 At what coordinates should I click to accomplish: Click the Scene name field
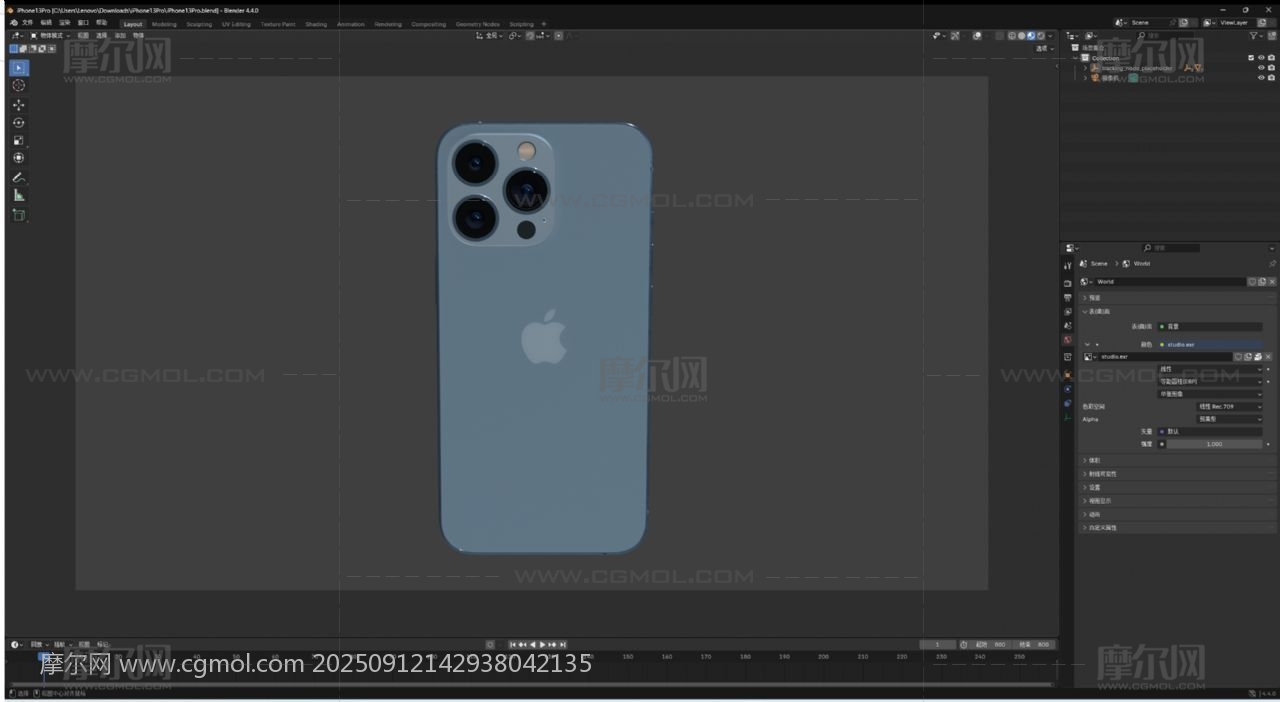point(1147,22)
